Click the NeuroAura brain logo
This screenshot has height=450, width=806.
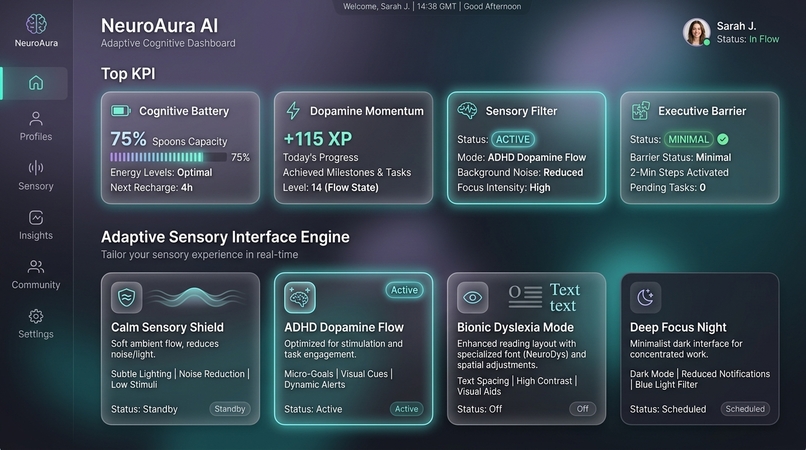coord(36,24)
